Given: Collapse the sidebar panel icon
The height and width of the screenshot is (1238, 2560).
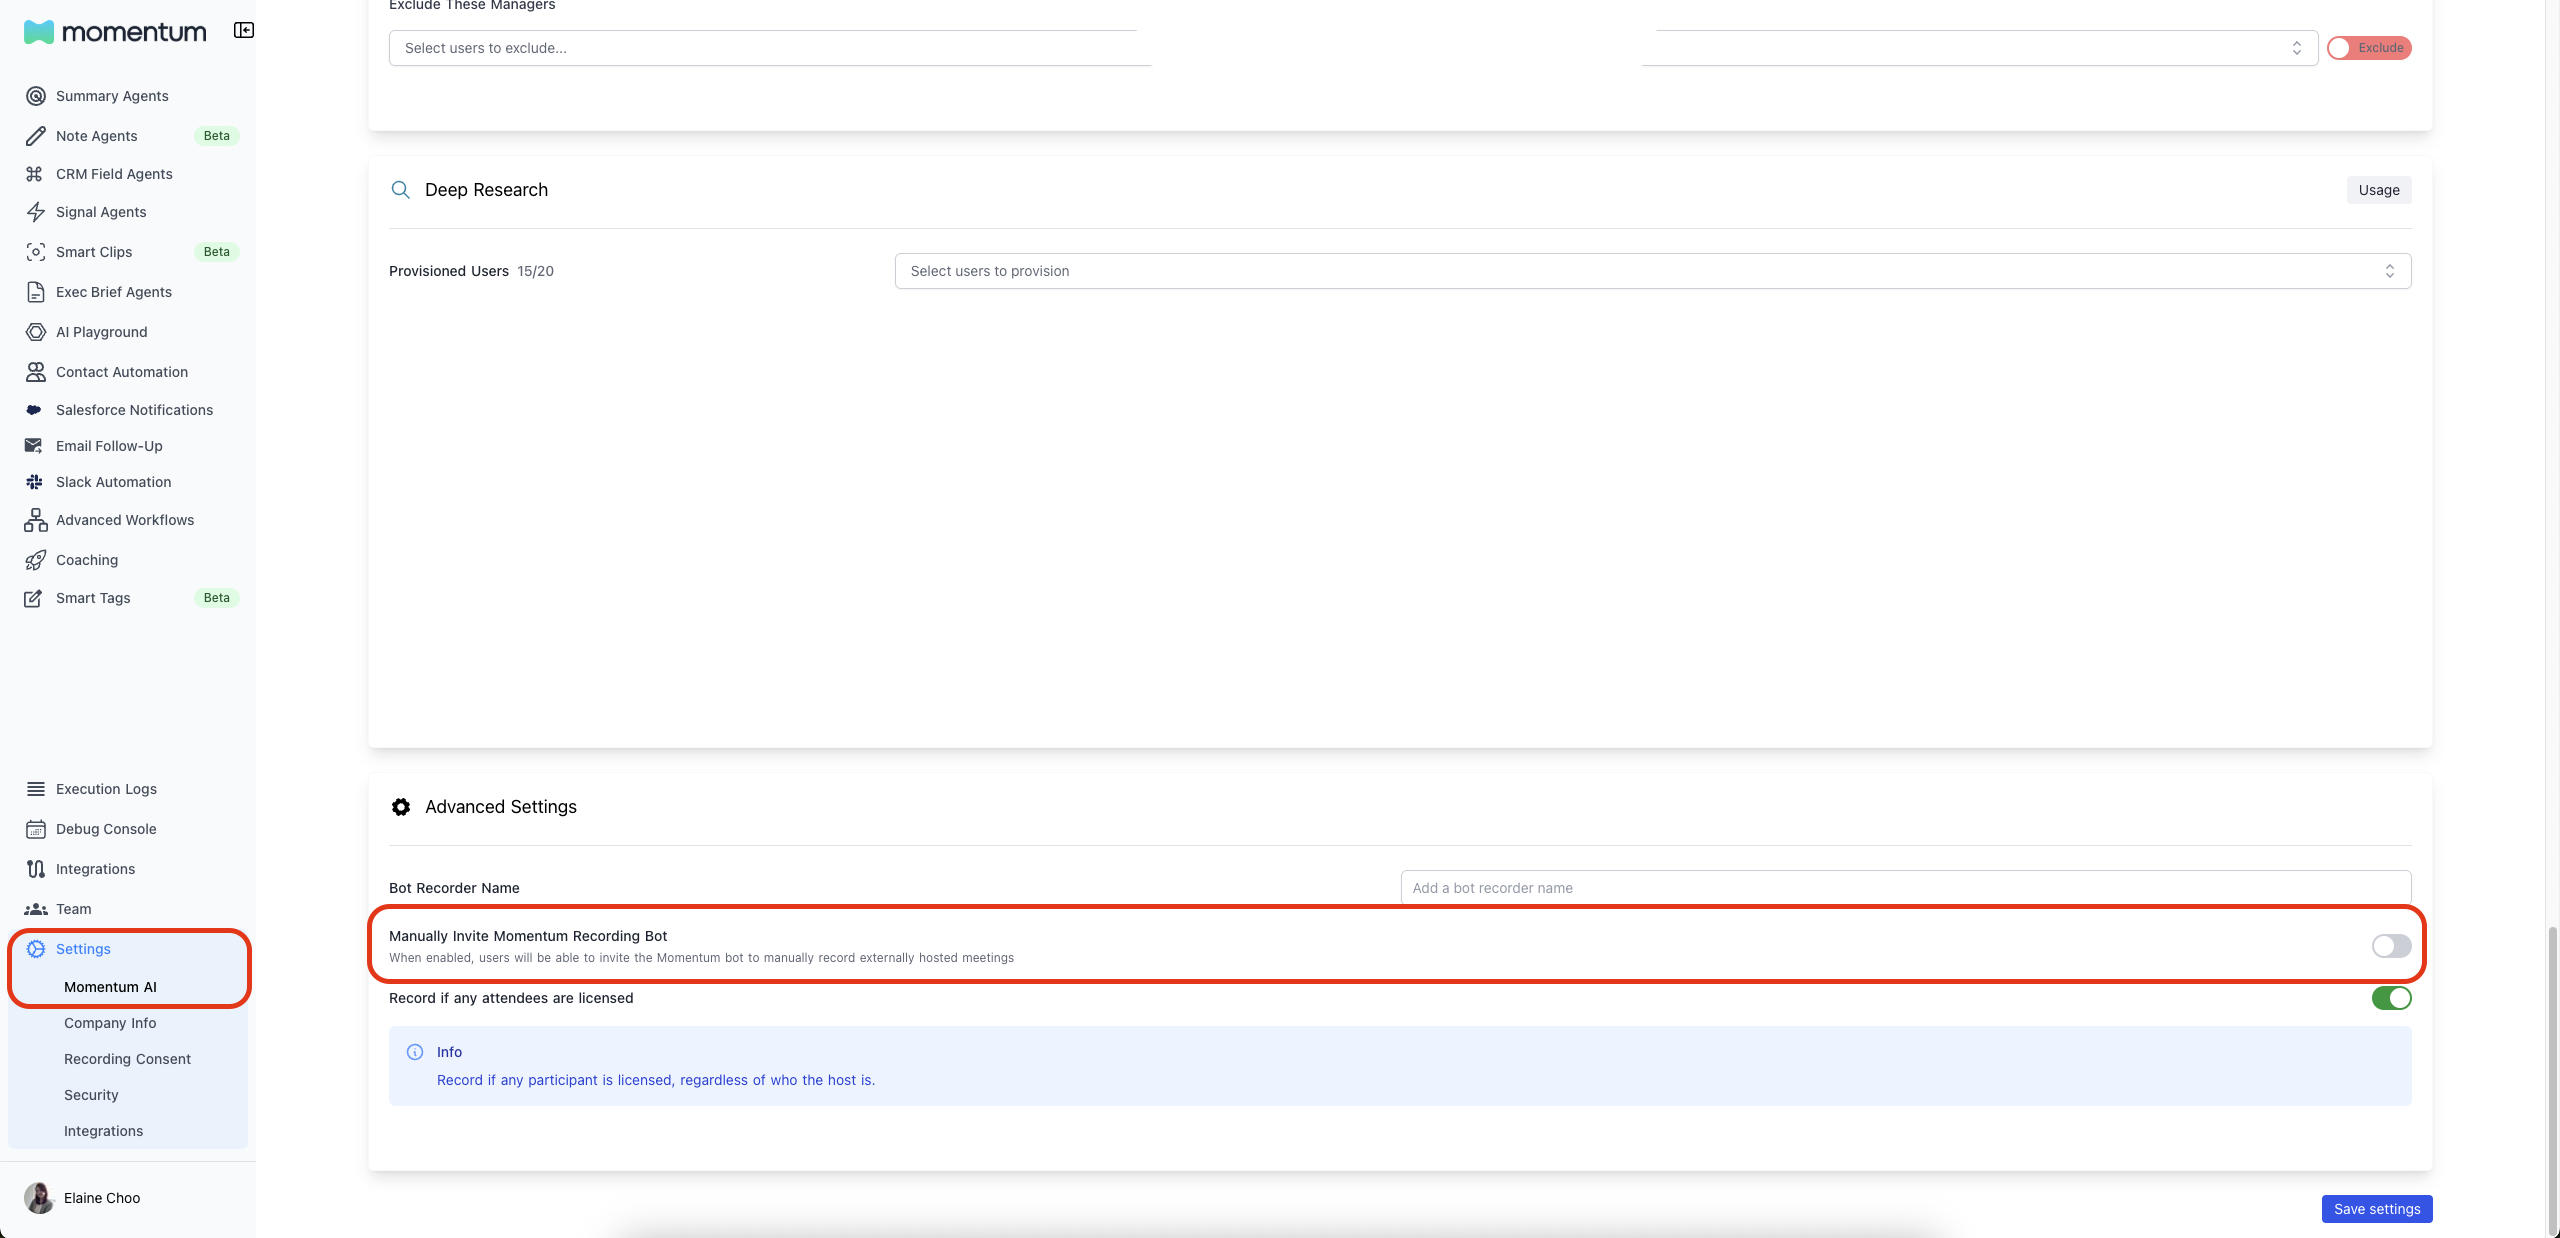Looking at the screenshot, I should tap(244, 30).
